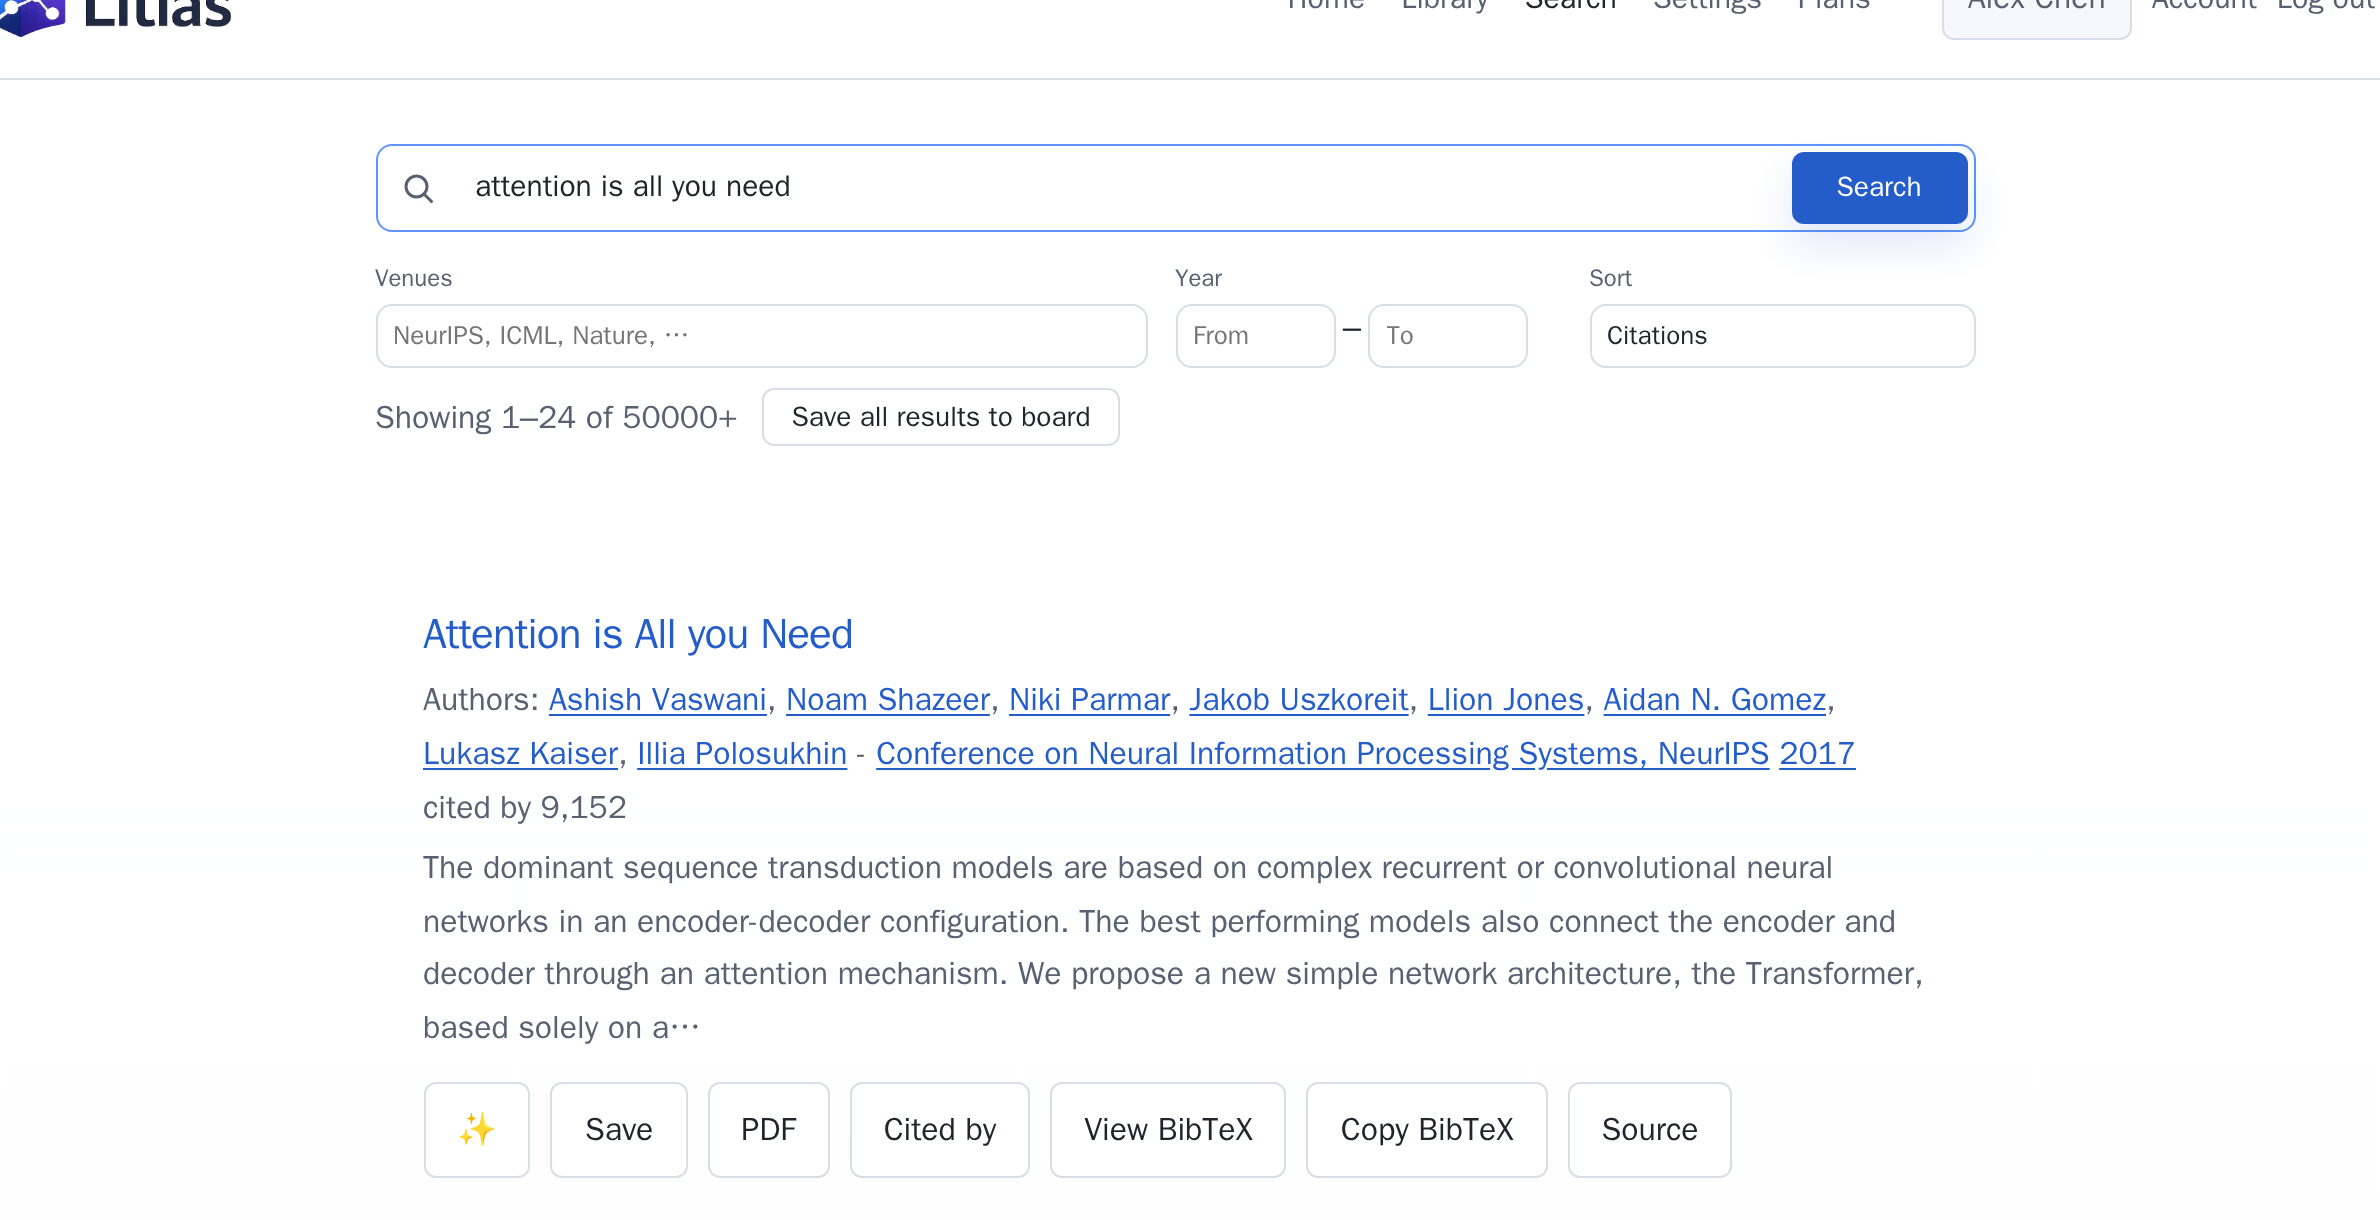Click the Litlas logo icon
2380x1220 pixels.
coord(32,16)
